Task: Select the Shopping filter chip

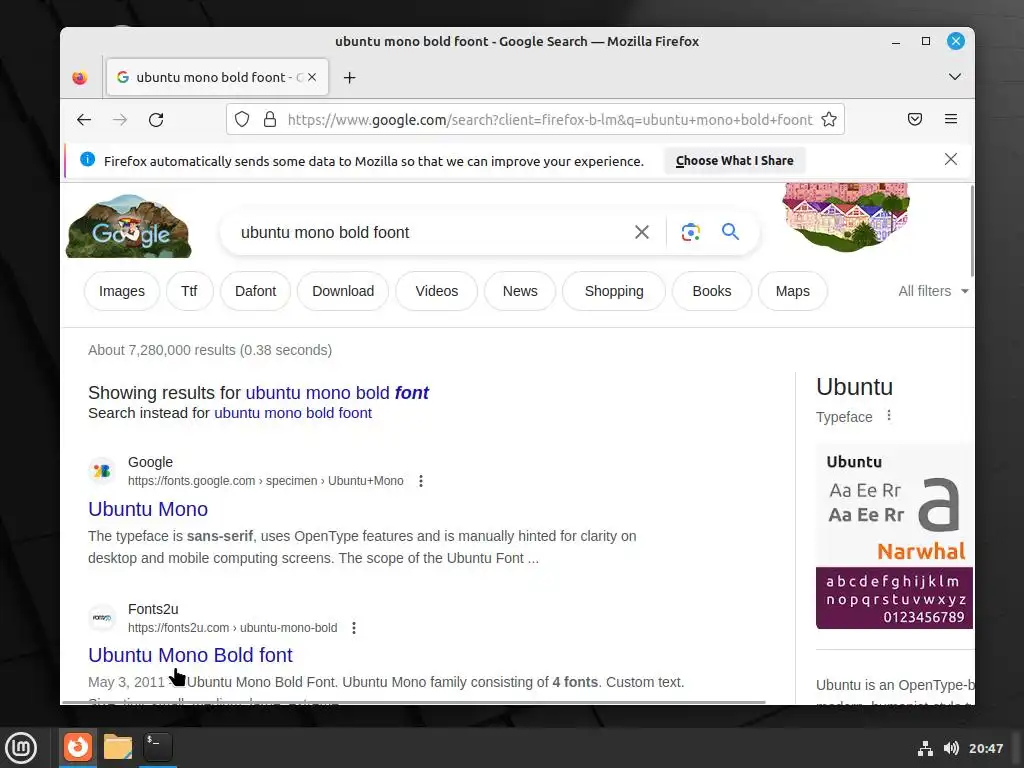Action: [614, 291]
